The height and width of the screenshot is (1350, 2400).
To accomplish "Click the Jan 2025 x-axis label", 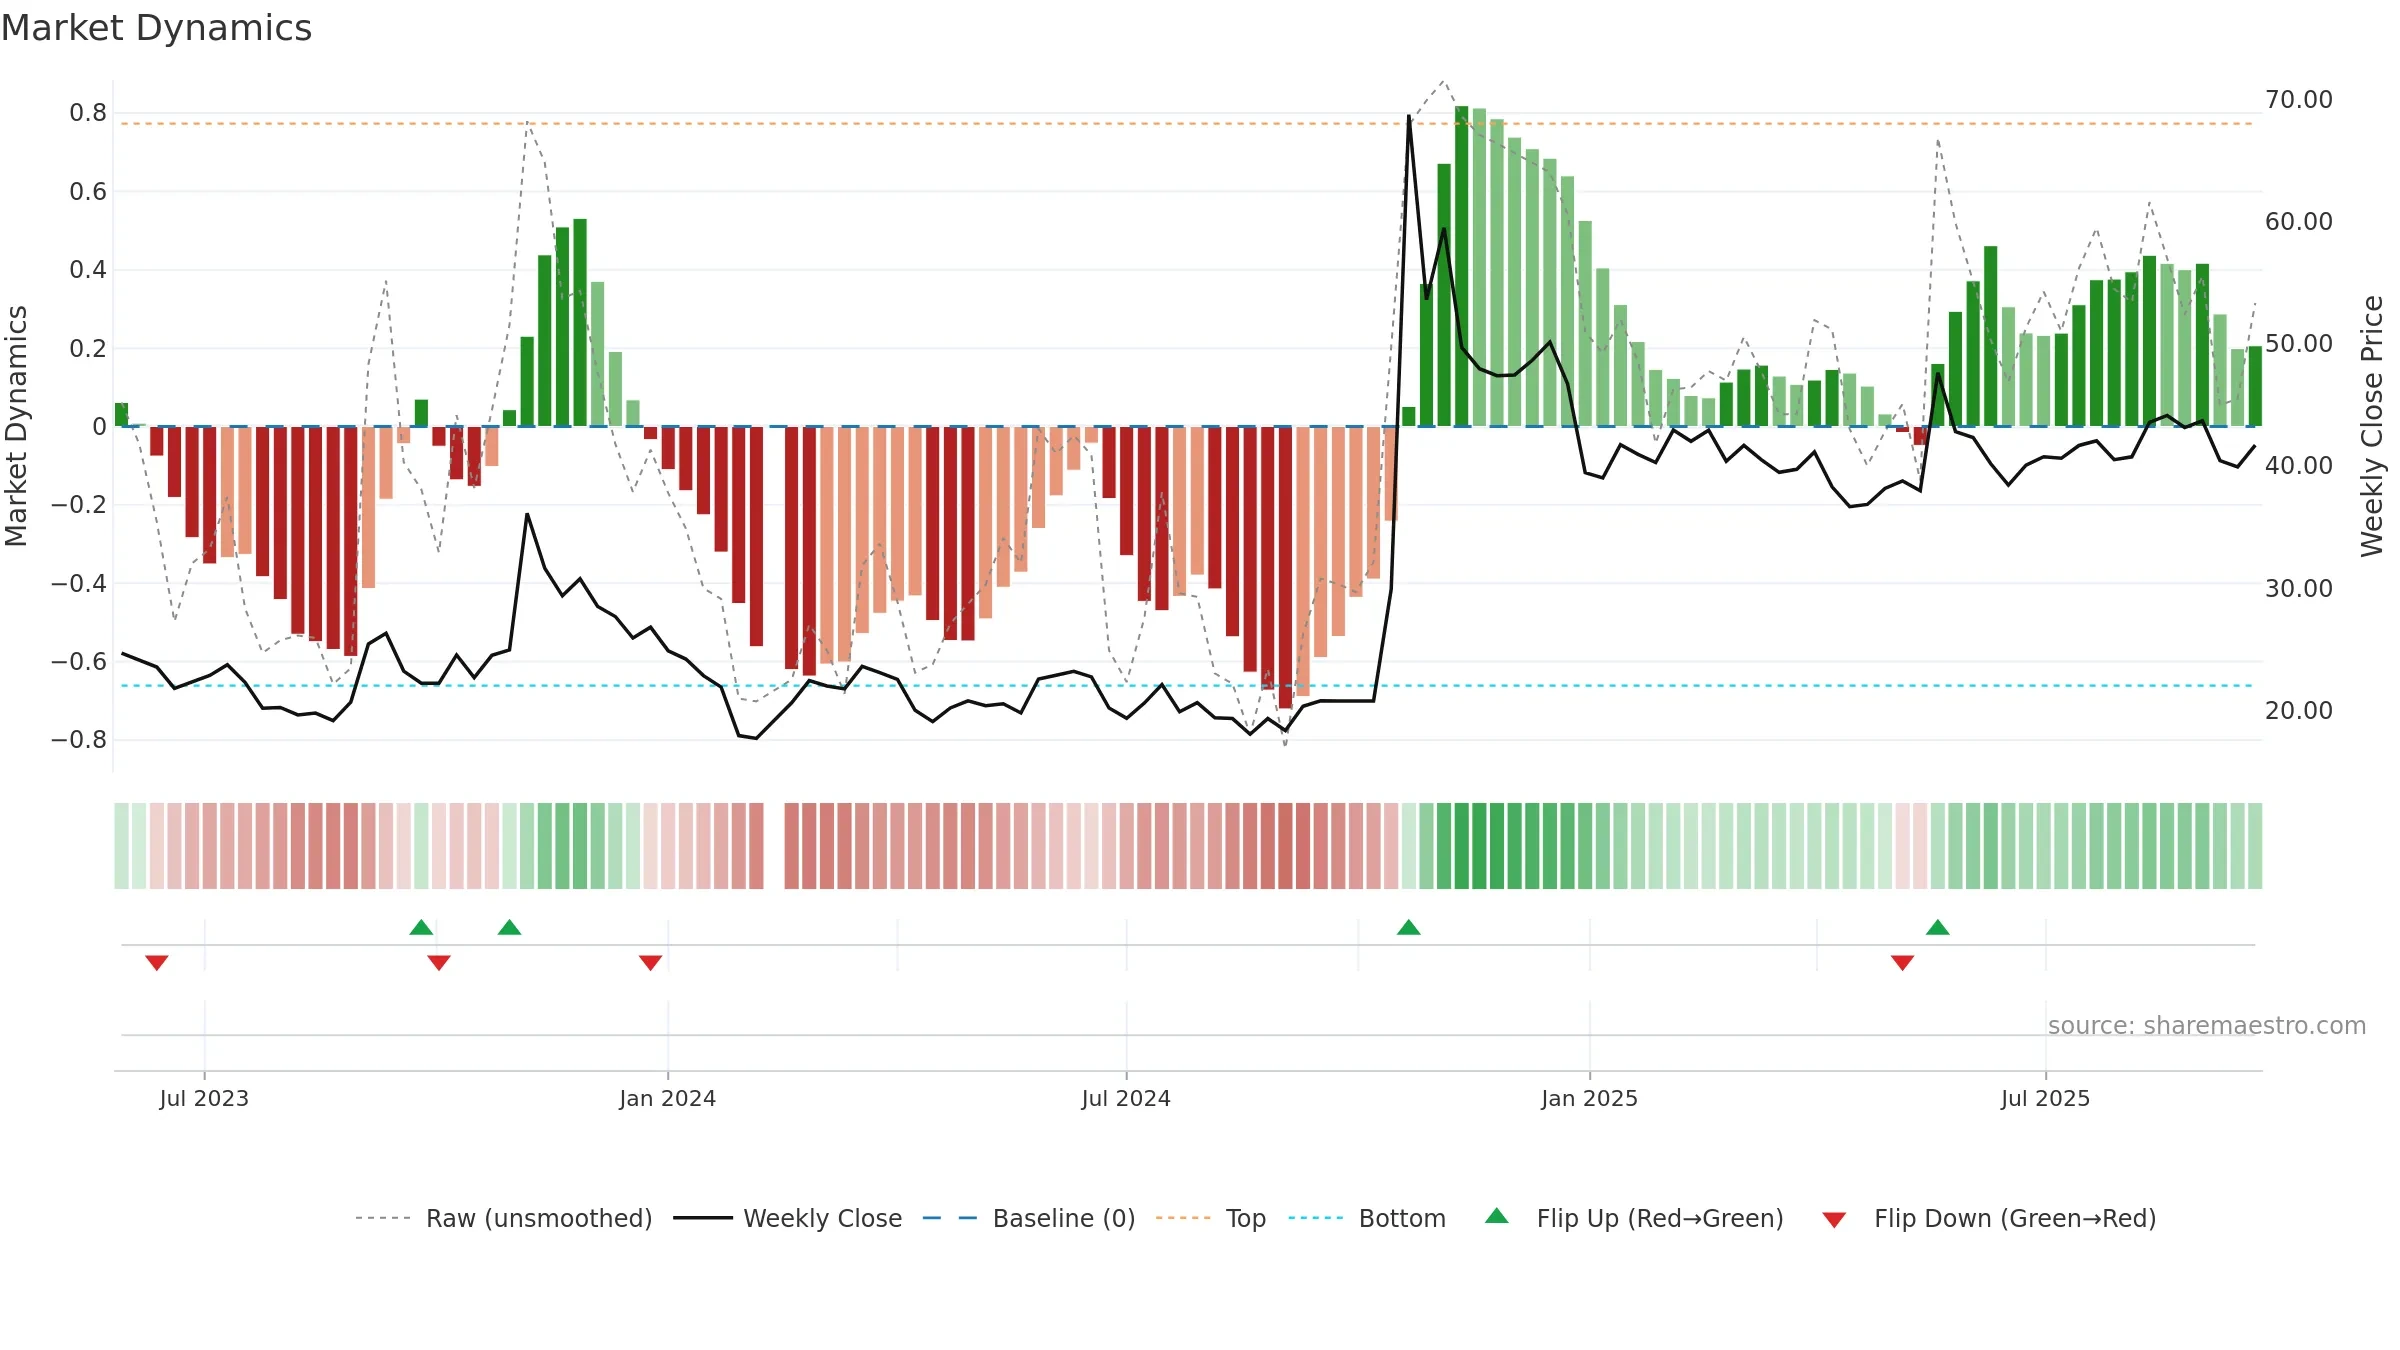I will pos(1590,1098).
